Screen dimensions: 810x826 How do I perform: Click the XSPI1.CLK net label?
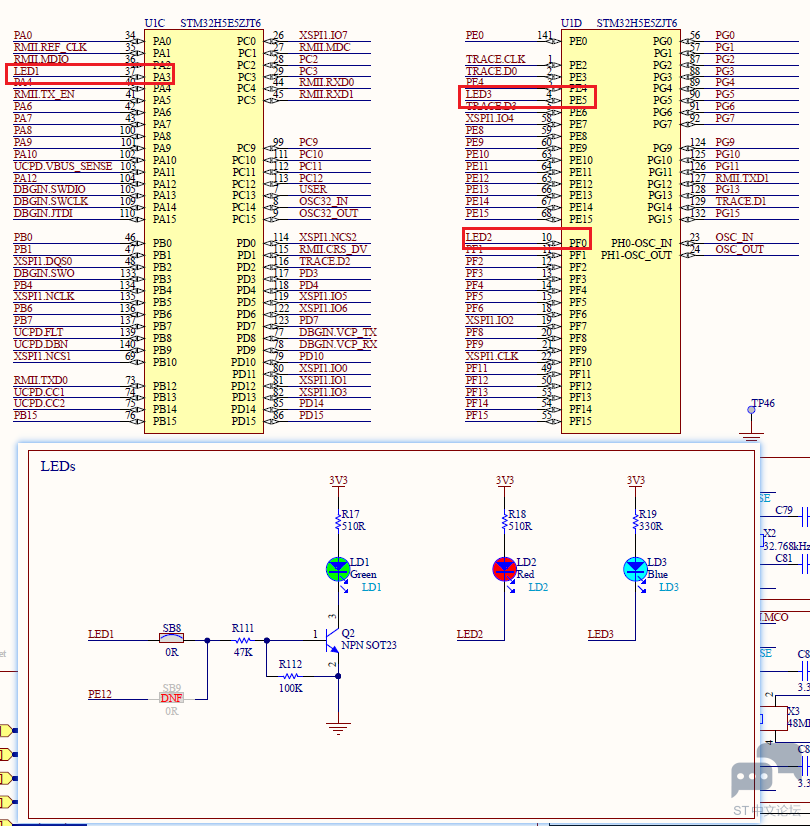492,356
